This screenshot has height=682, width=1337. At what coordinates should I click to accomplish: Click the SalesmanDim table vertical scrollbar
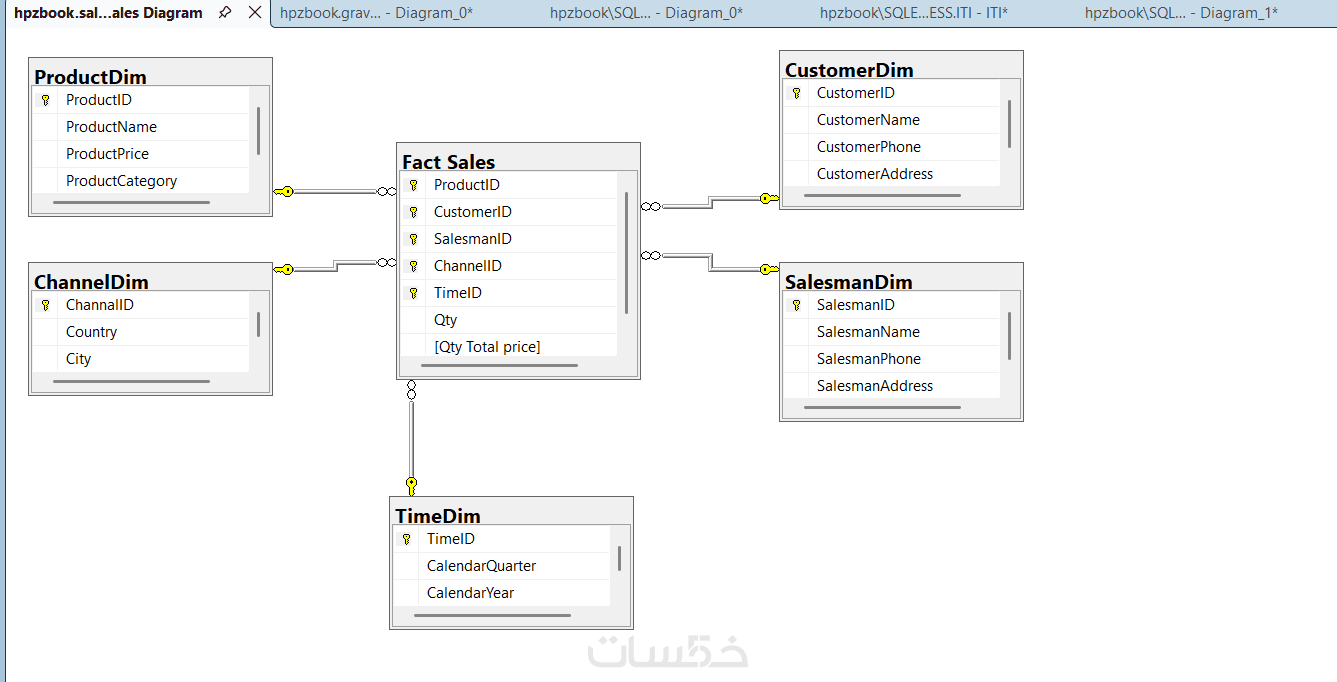1010,336
